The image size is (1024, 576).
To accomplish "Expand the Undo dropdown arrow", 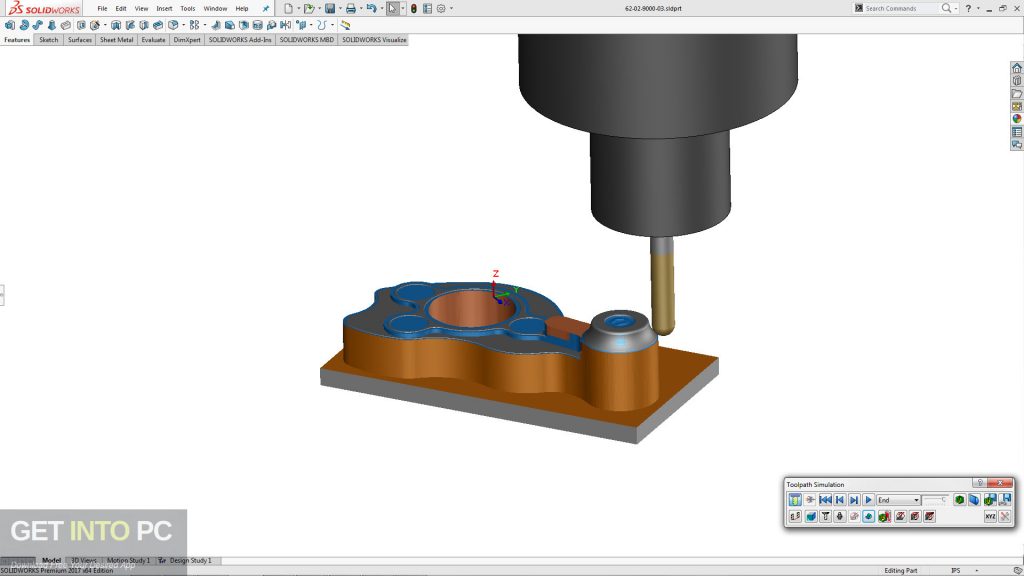I will (x=382, y=8).
